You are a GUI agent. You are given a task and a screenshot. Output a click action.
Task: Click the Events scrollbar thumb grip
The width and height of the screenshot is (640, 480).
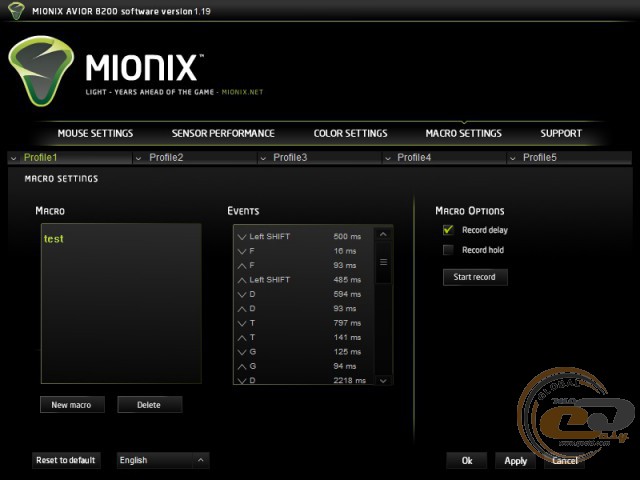[x=383, y=262]
